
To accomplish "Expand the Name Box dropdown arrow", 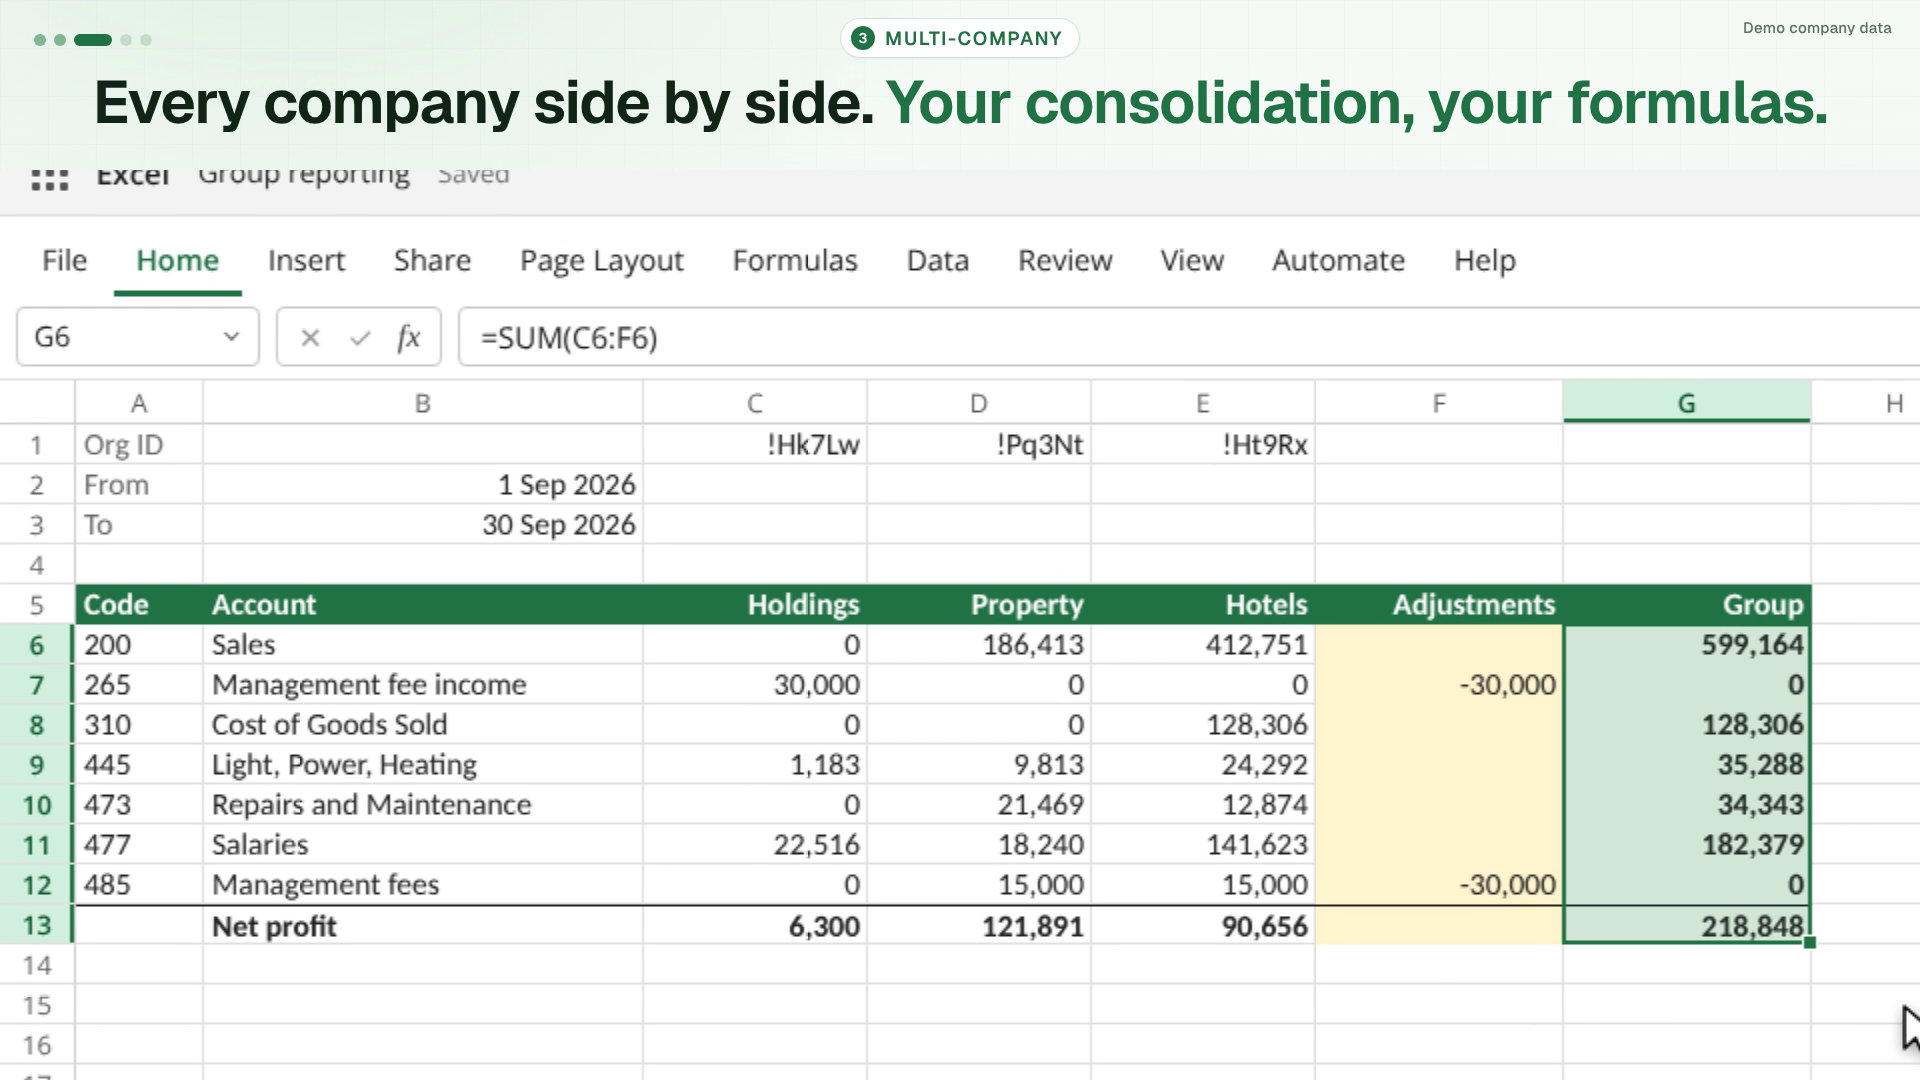I will point(231,337).
